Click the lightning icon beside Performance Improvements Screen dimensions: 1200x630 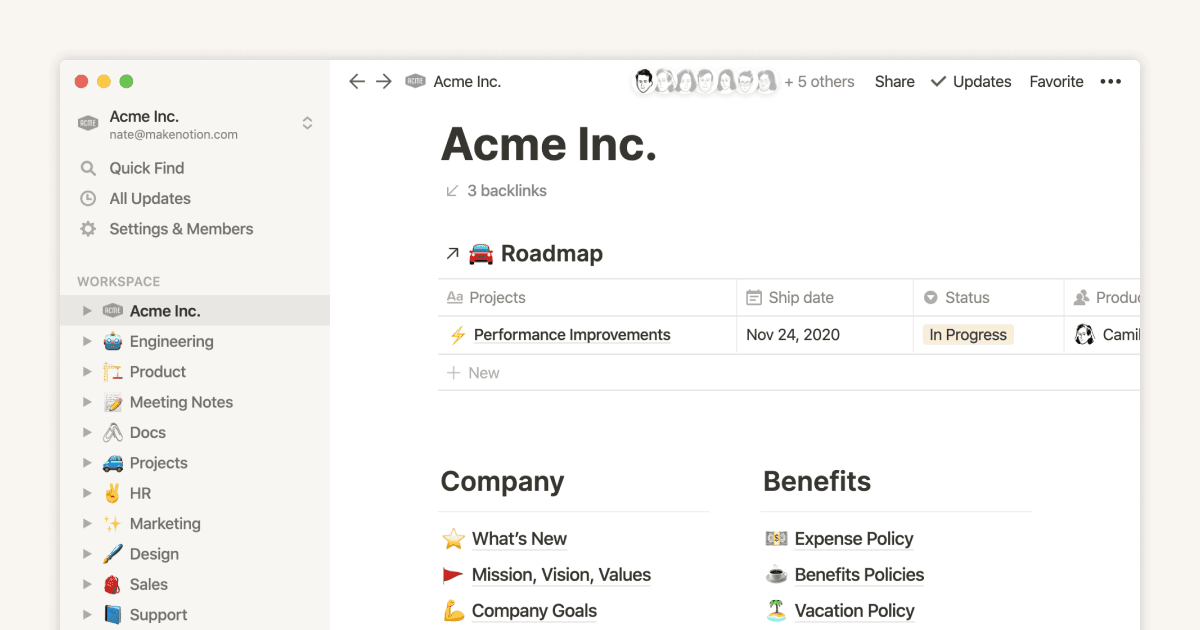pyautogui.click(x=455, y=335)
